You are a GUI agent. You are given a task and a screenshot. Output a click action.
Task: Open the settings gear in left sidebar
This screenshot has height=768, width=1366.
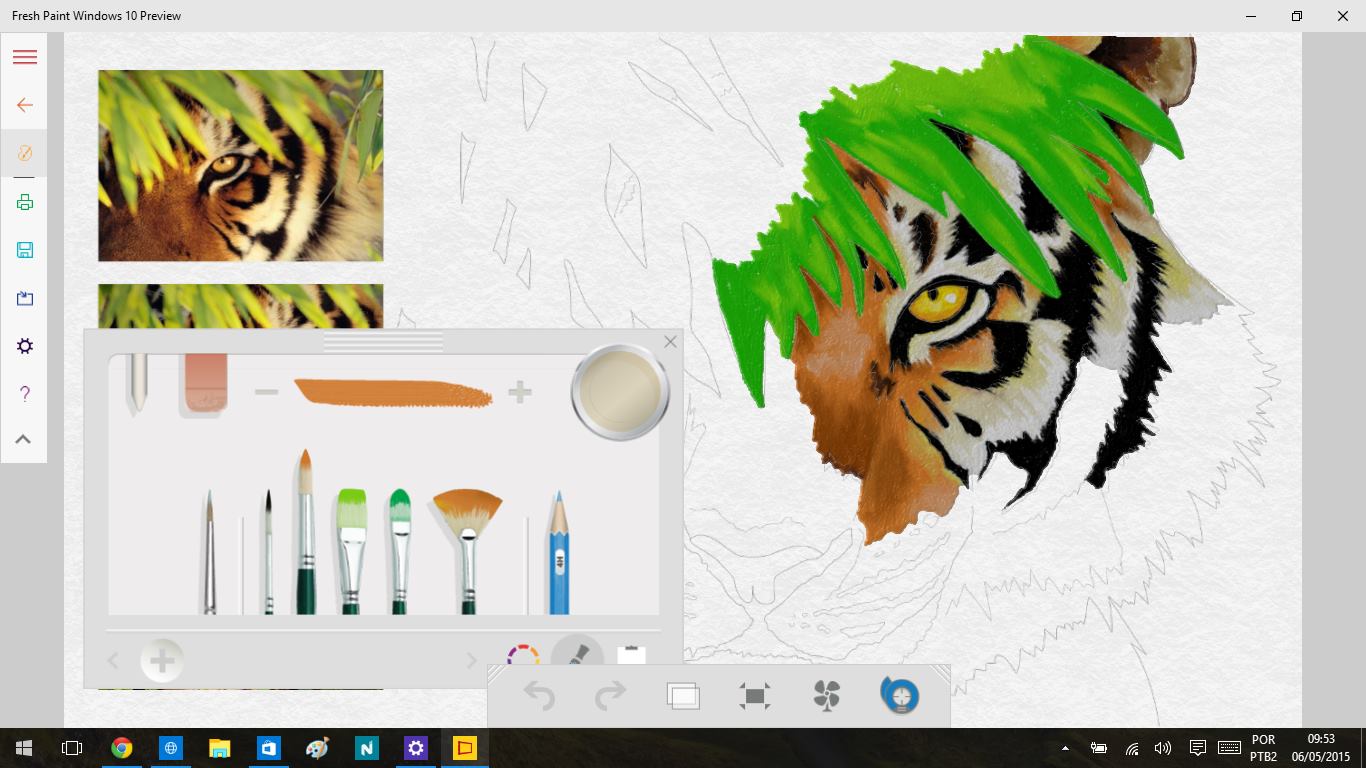pos(25,346)
